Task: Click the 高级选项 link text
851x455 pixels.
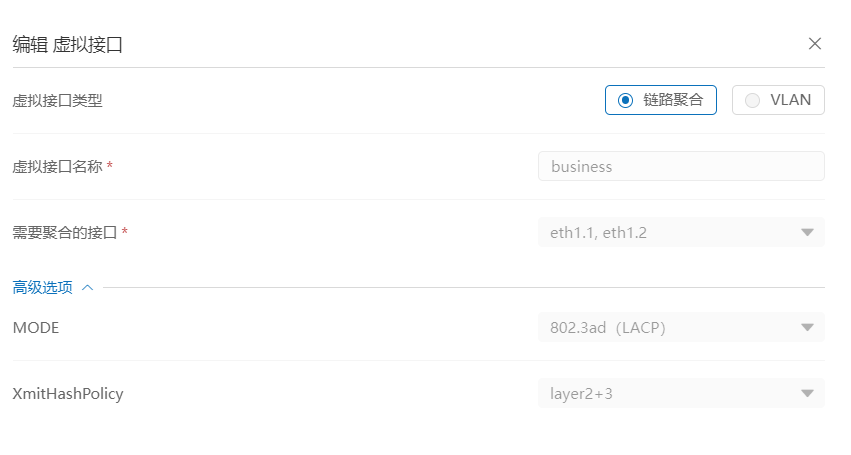Action: pos(42,287)
